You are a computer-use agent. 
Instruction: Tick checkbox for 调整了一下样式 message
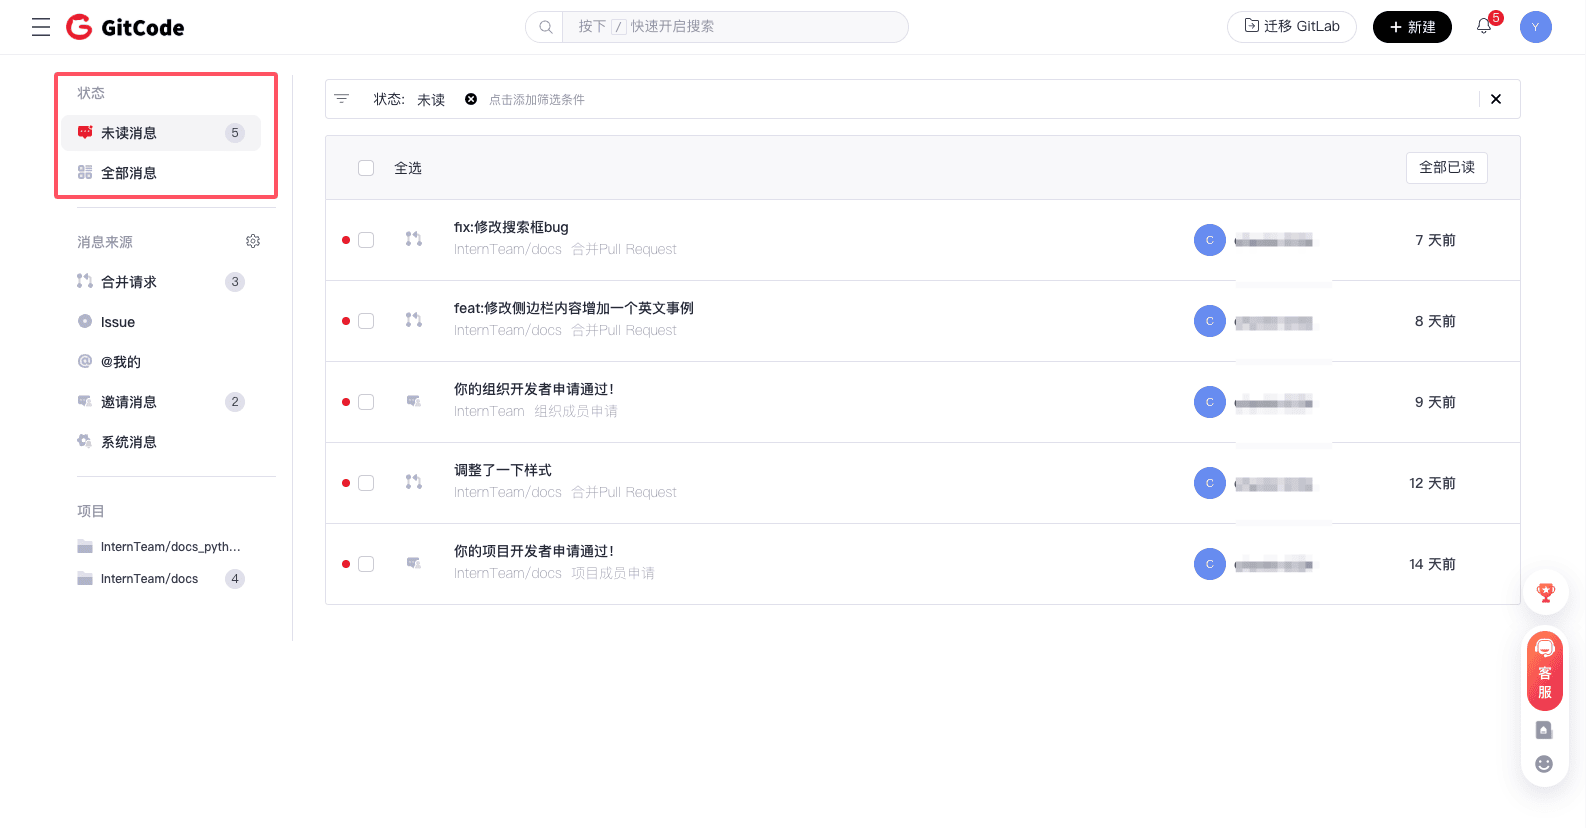coord(366,483)
